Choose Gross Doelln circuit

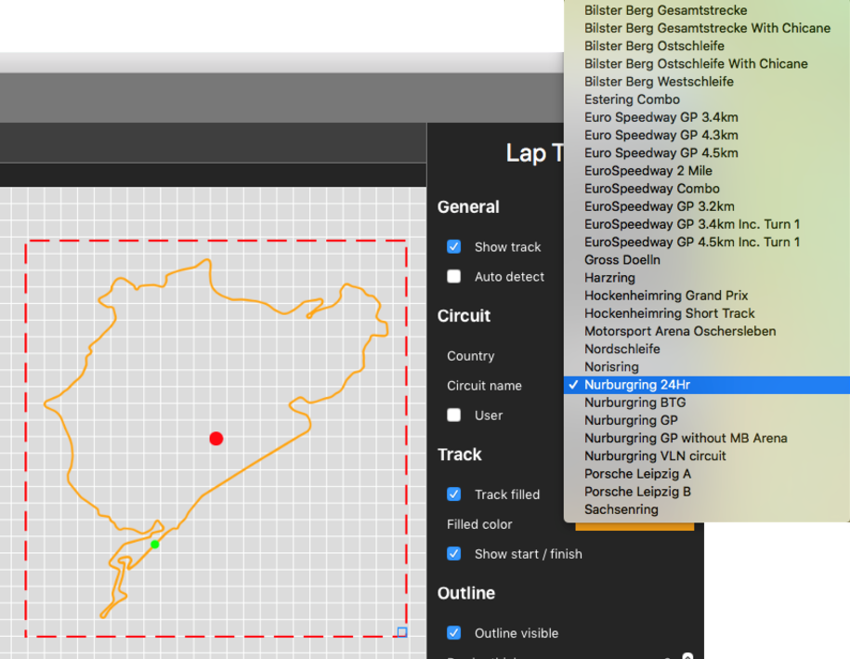707,261
